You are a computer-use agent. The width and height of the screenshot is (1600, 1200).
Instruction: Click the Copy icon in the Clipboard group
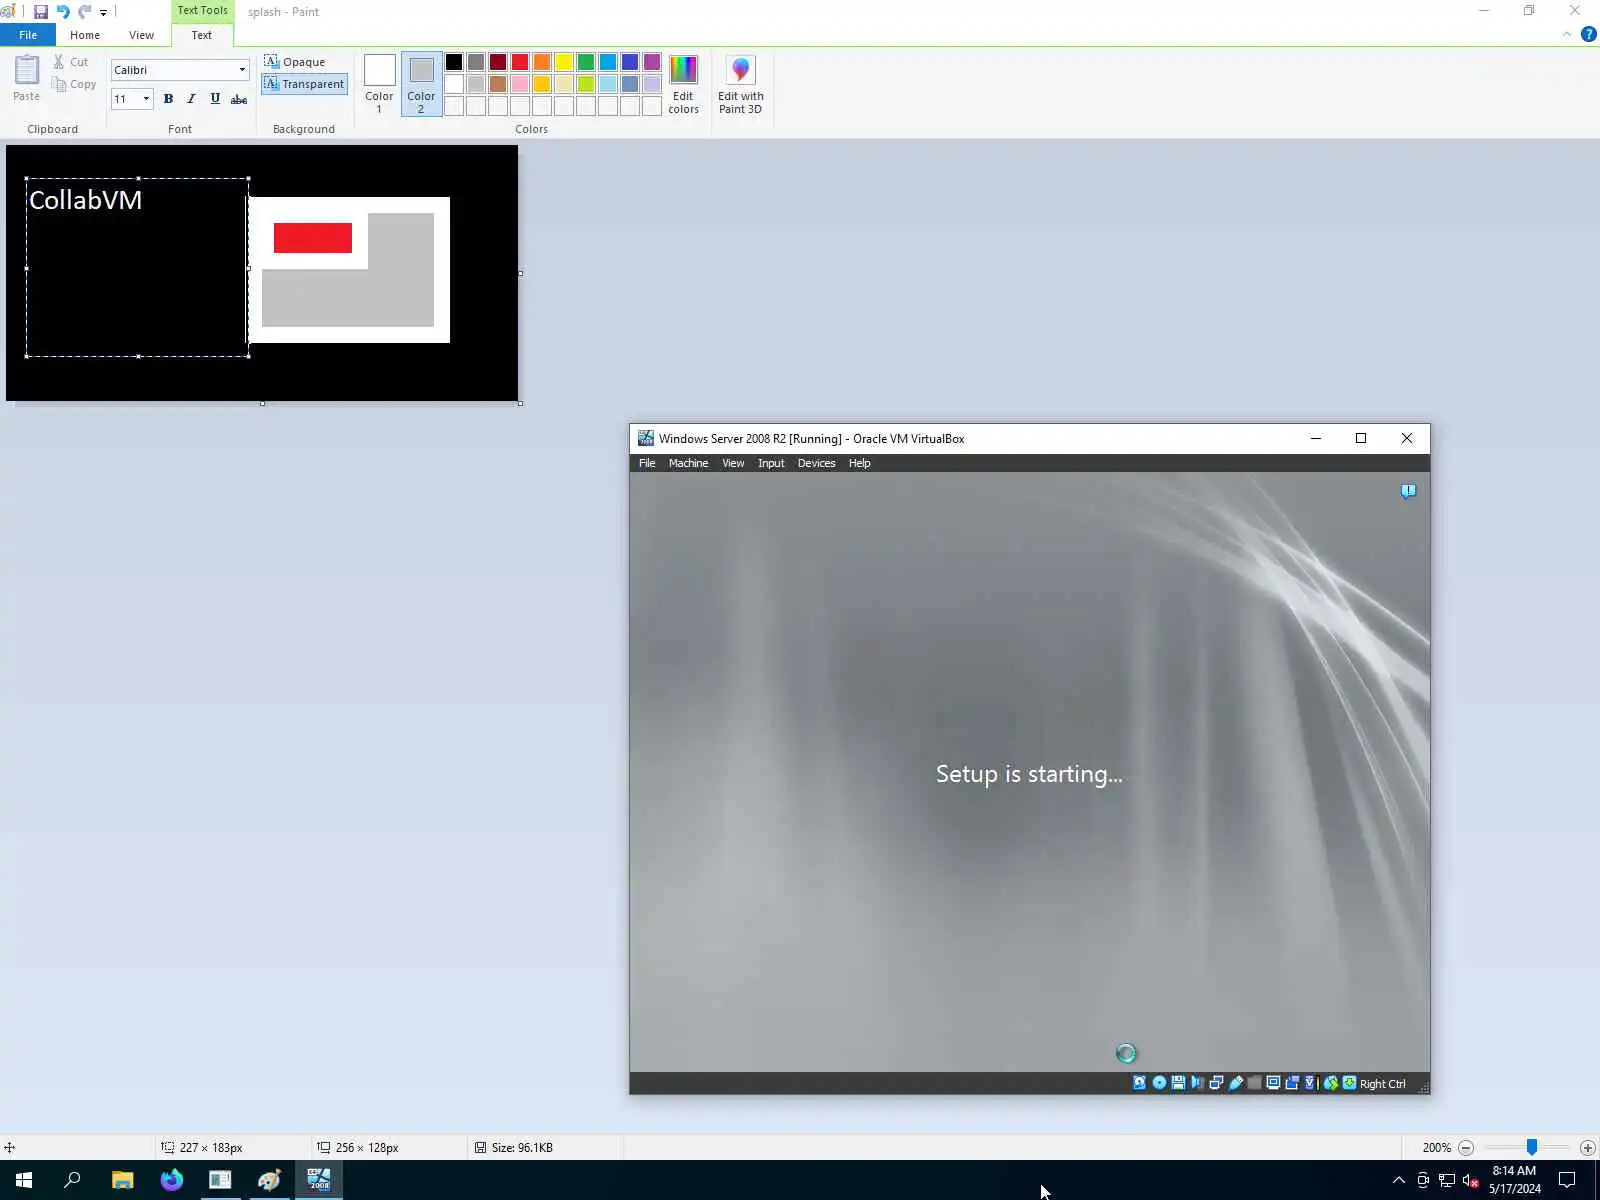point(59,84)
